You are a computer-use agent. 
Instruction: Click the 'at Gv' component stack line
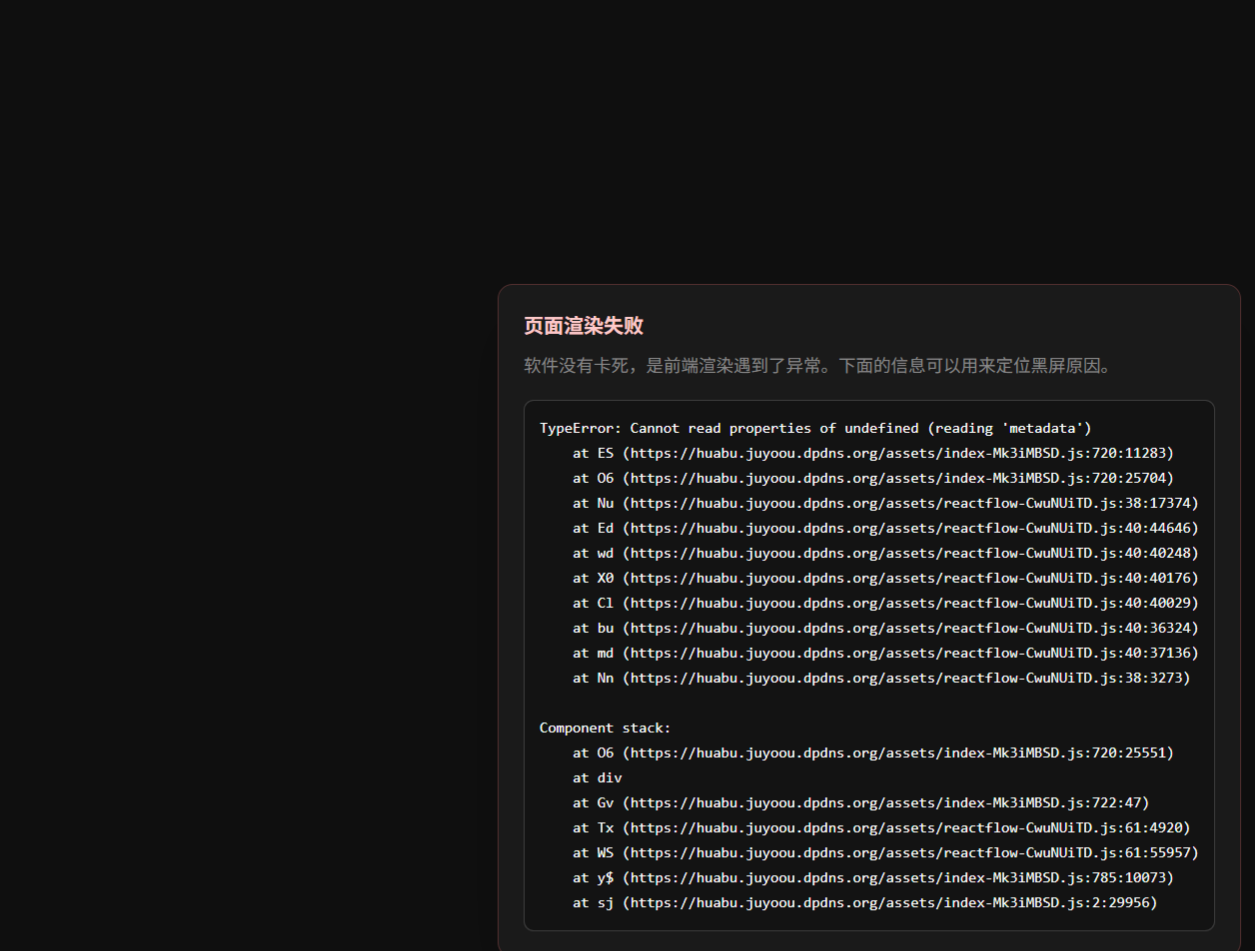pyautogui.click(x=861, y=803)
